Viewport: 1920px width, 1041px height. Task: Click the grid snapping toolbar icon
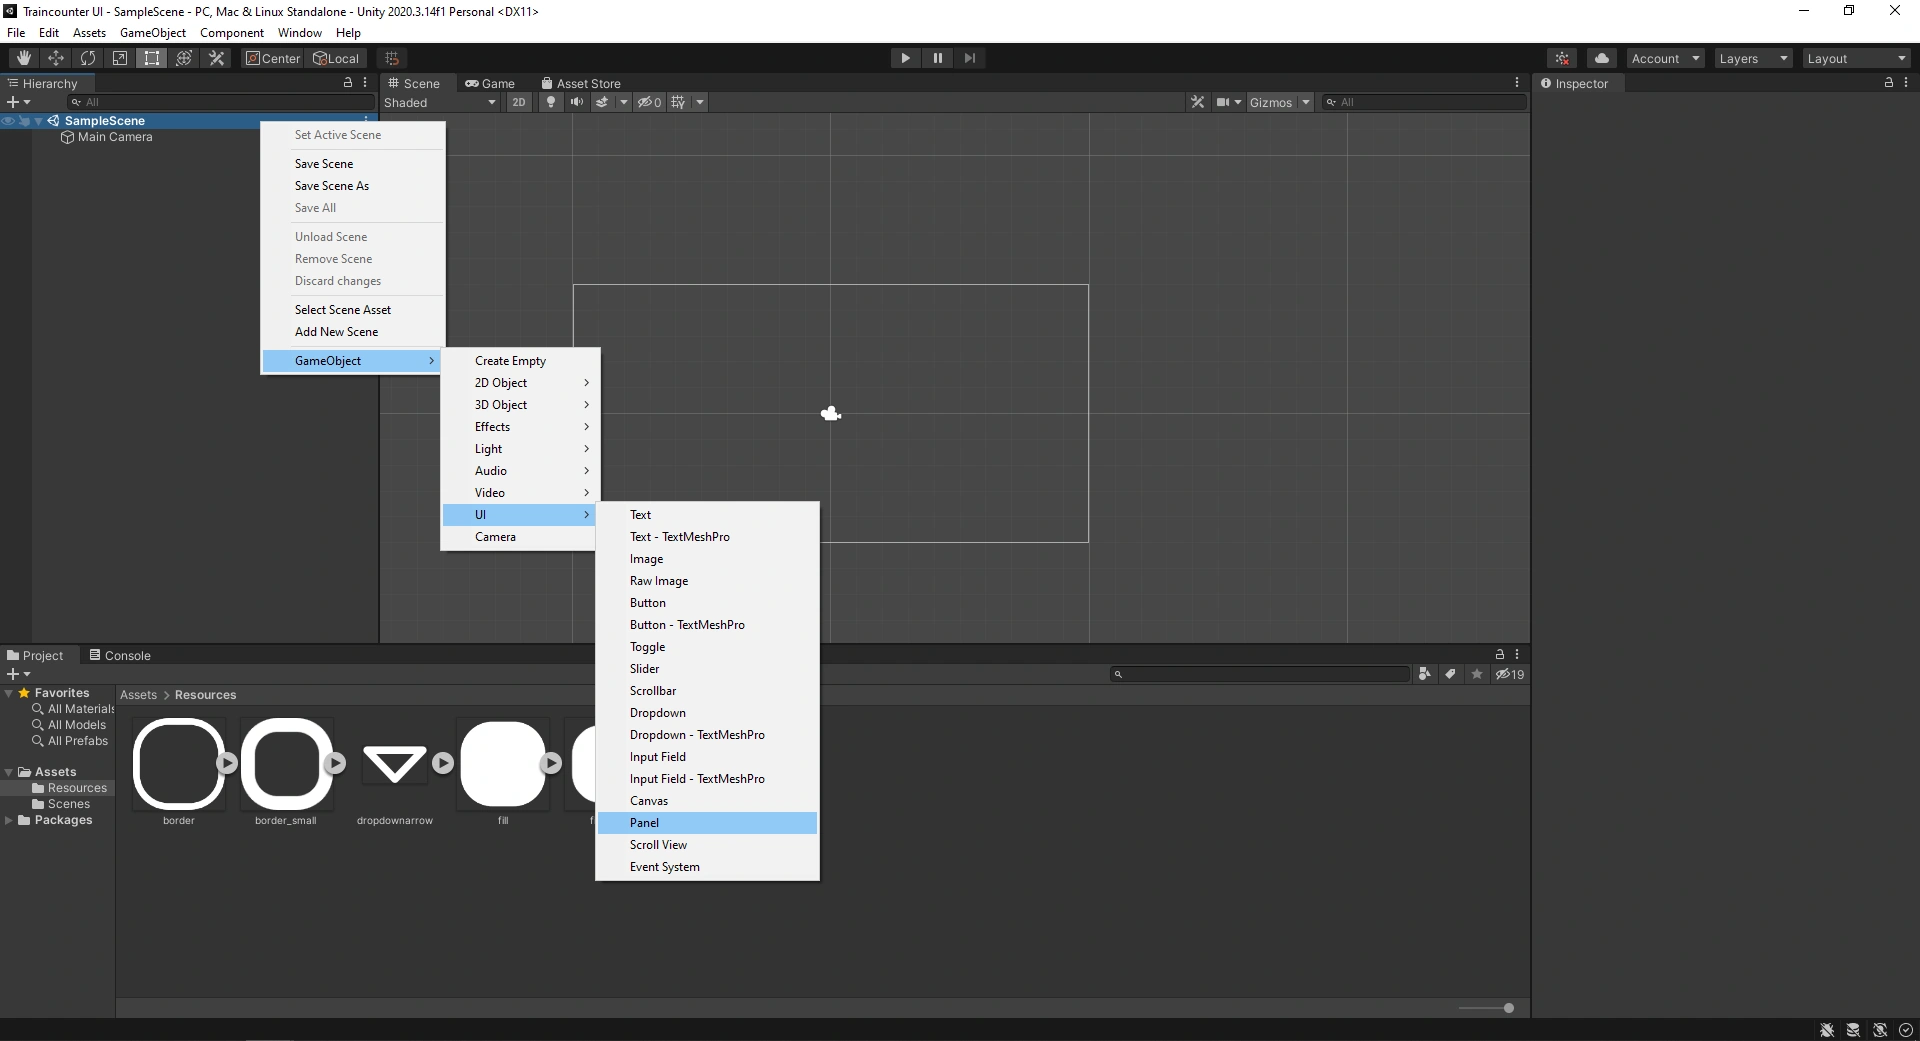point(392,58)
